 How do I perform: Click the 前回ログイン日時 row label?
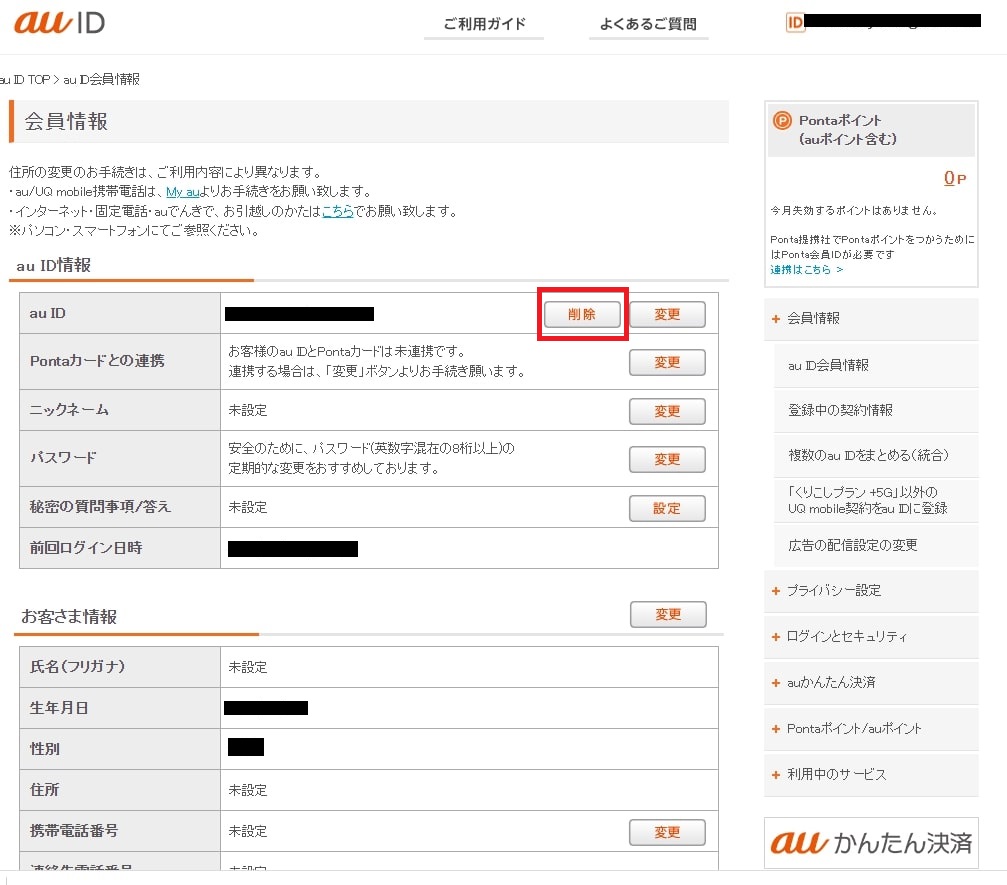(x=86, y=548)
